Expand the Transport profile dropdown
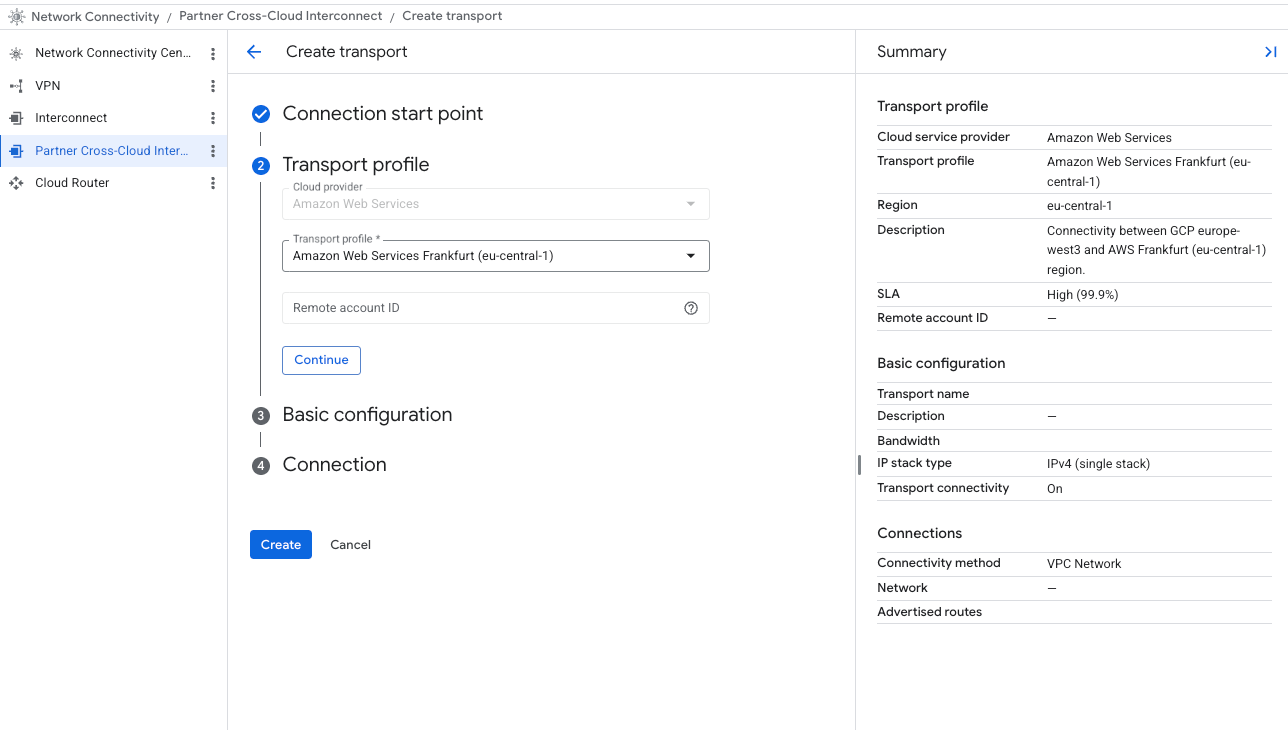The height and width of the screenshot is (730, 1288). tap(690, 256)
